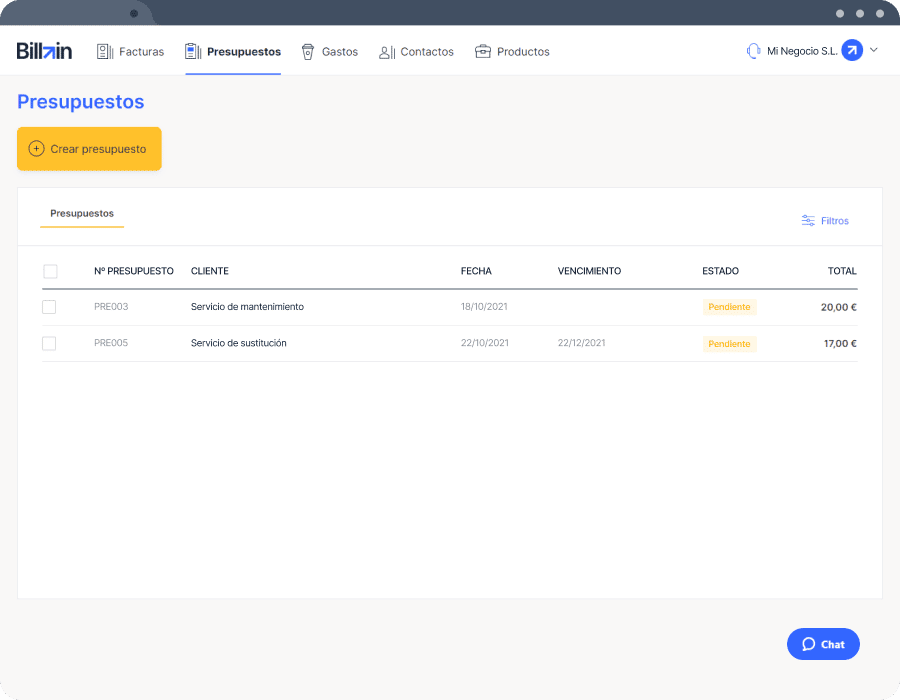Click the Pendiente badge for PRE003
This screenshot has height=700, width=900.
click(x=730, y=307)
